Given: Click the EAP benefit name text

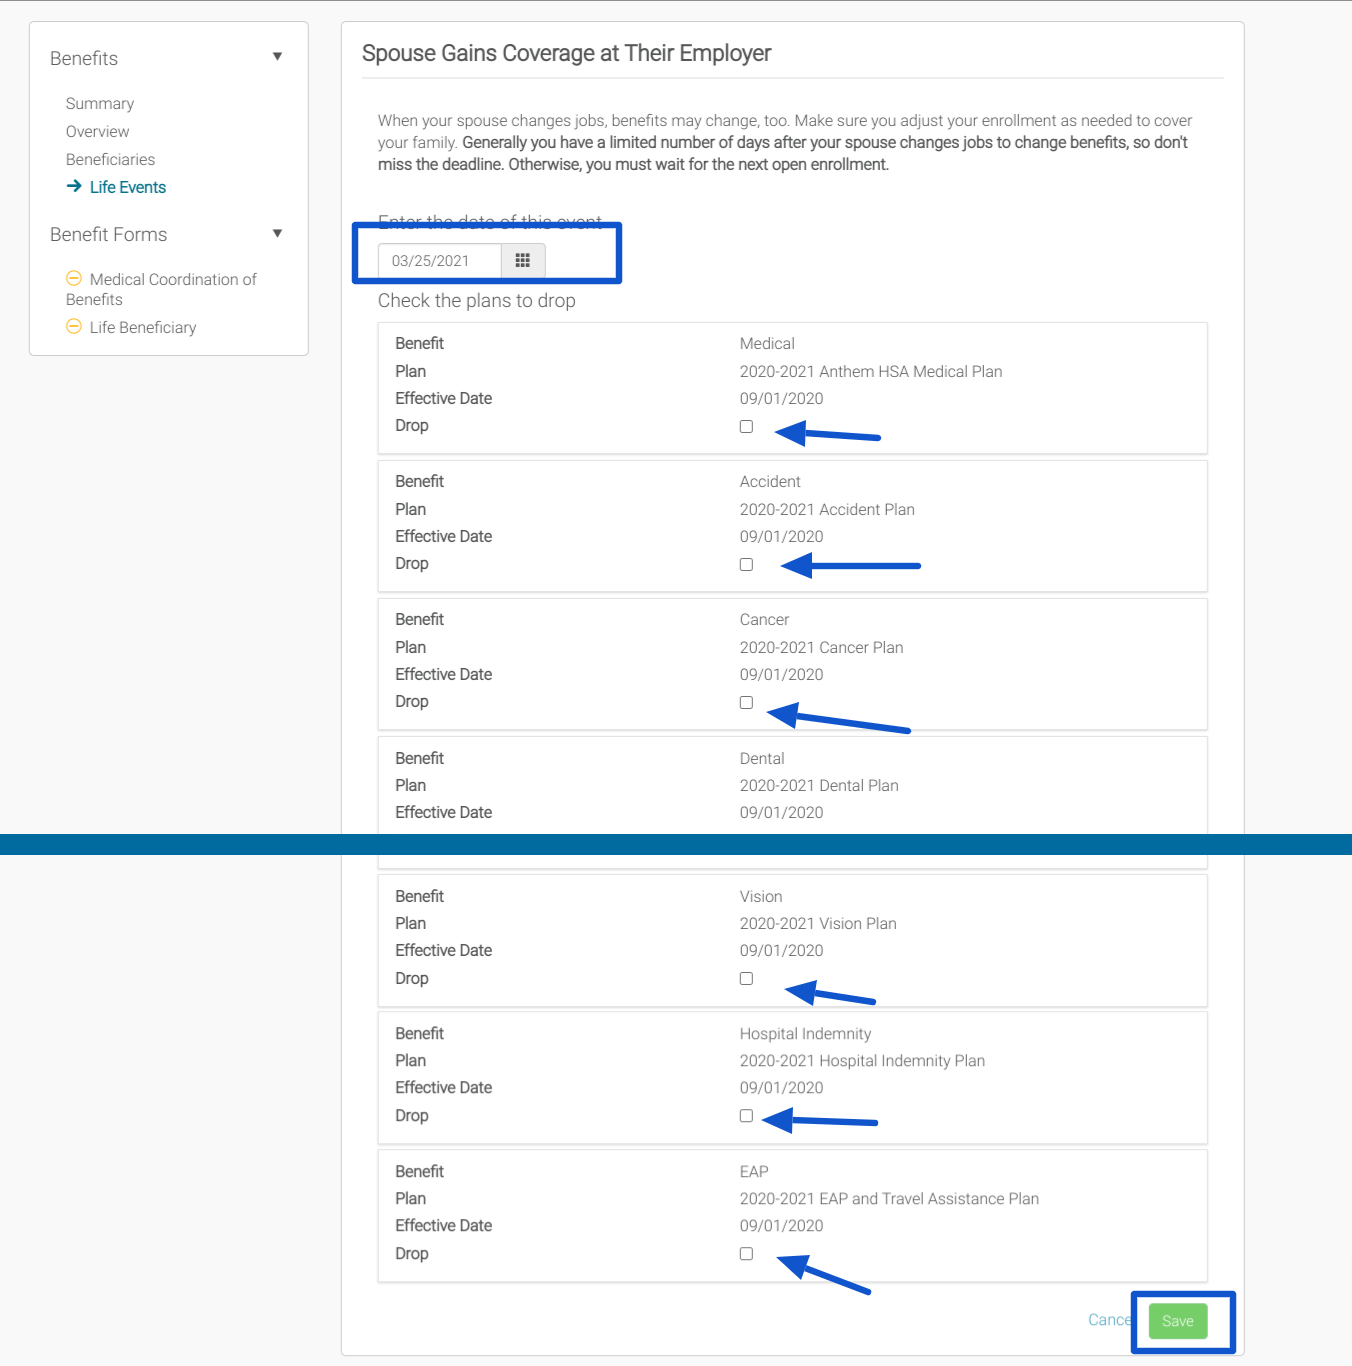Looking at the screenshot, I should point(754,1171).
